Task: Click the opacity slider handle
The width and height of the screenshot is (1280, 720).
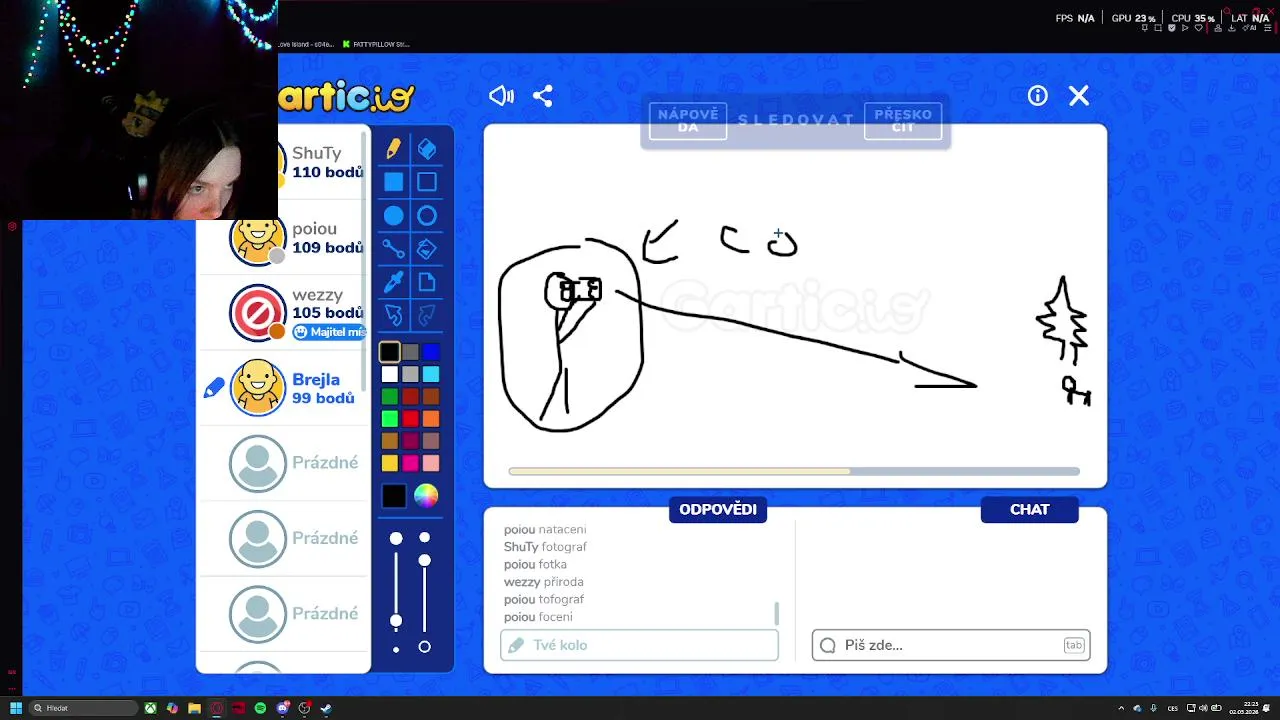Action: (425, 560)
